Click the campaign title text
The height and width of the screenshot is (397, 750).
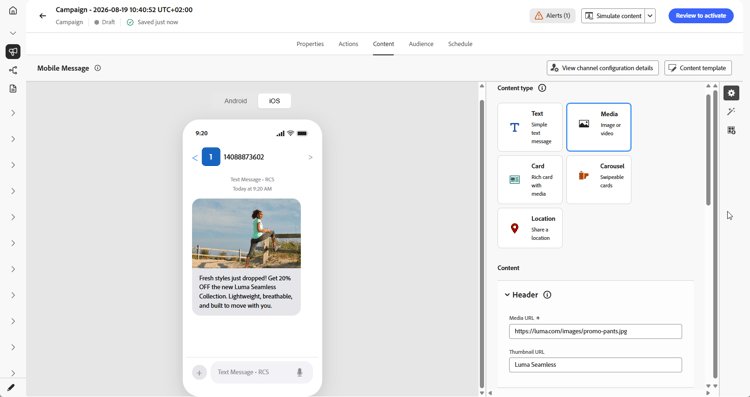124,10
